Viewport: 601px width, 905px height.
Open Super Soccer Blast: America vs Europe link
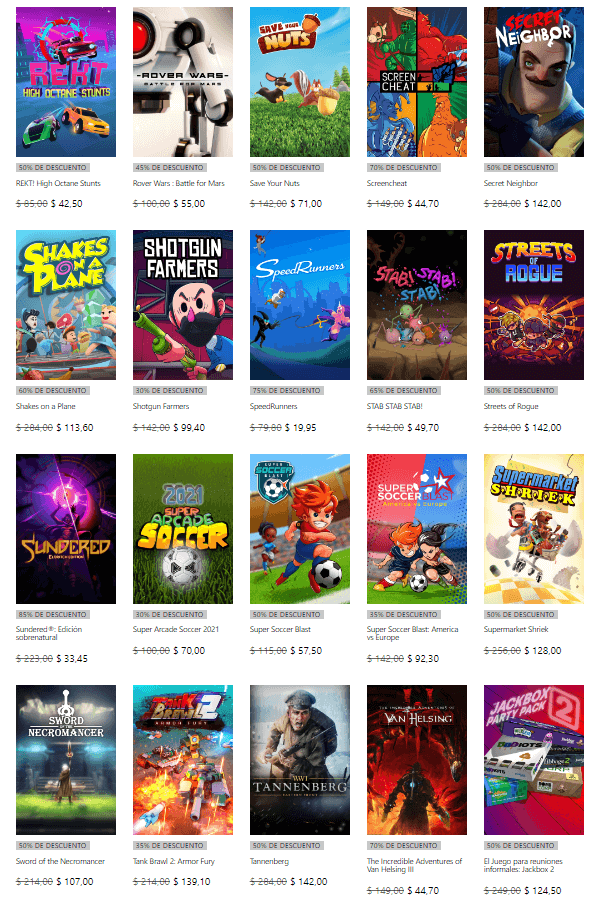coord(413,634)
